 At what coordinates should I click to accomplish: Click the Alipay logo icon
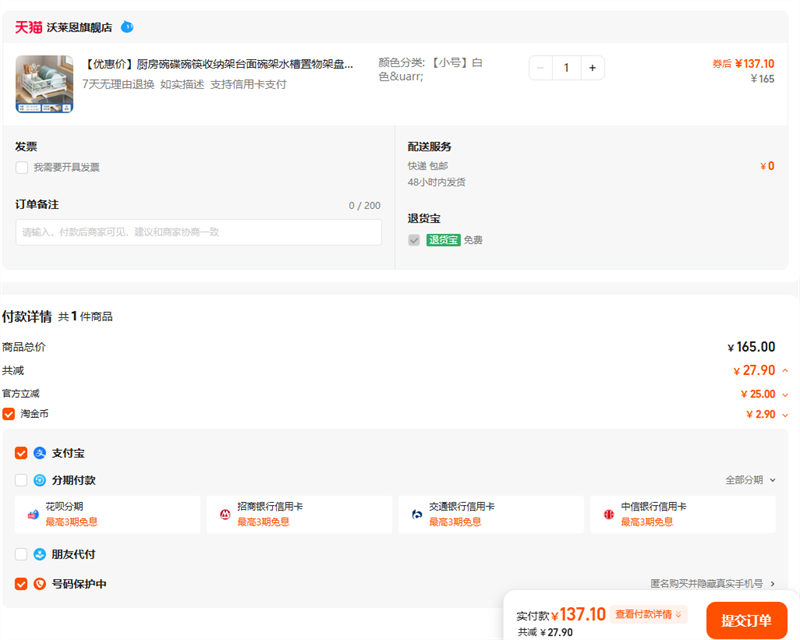tap(40, 453)
